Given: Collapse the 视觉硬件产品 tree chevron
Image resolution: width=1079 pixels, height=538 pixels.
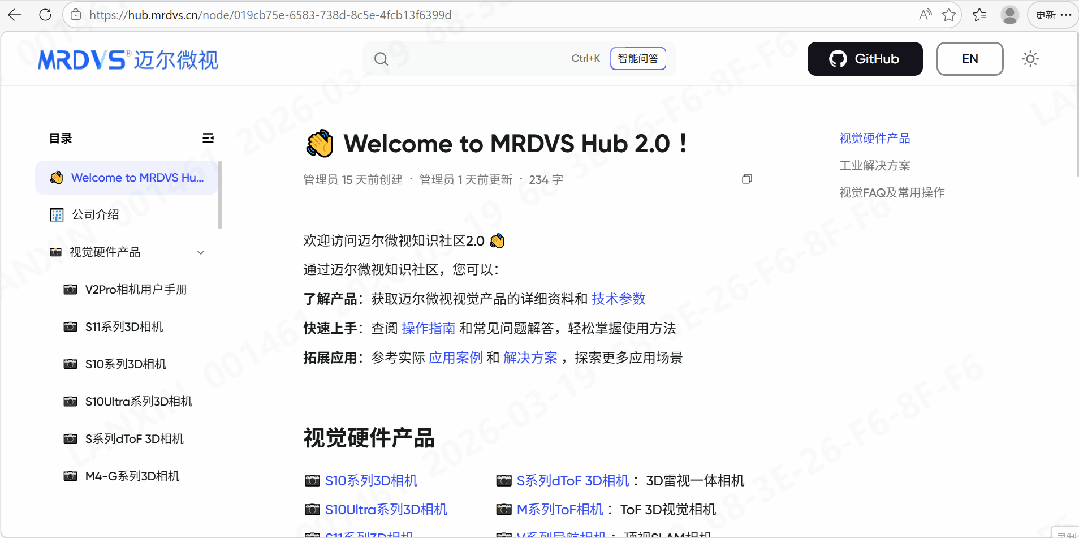Looking at the screenshot, I should (201, 252).
